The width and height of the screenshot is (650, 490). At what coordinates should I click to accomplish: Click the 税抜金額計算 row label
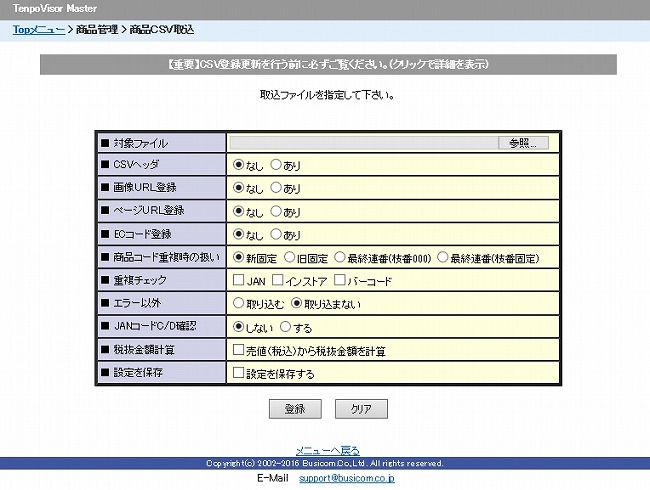point(144,350)
